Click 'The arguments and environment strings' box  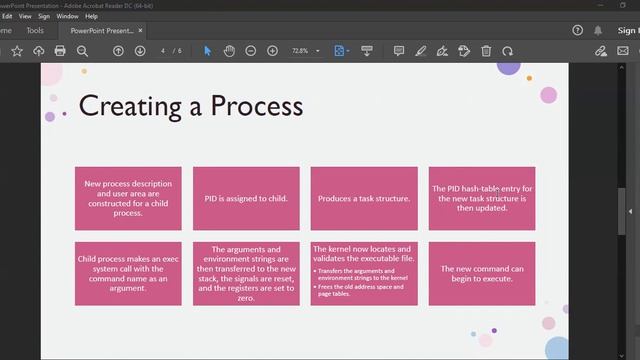click(246, 273)
